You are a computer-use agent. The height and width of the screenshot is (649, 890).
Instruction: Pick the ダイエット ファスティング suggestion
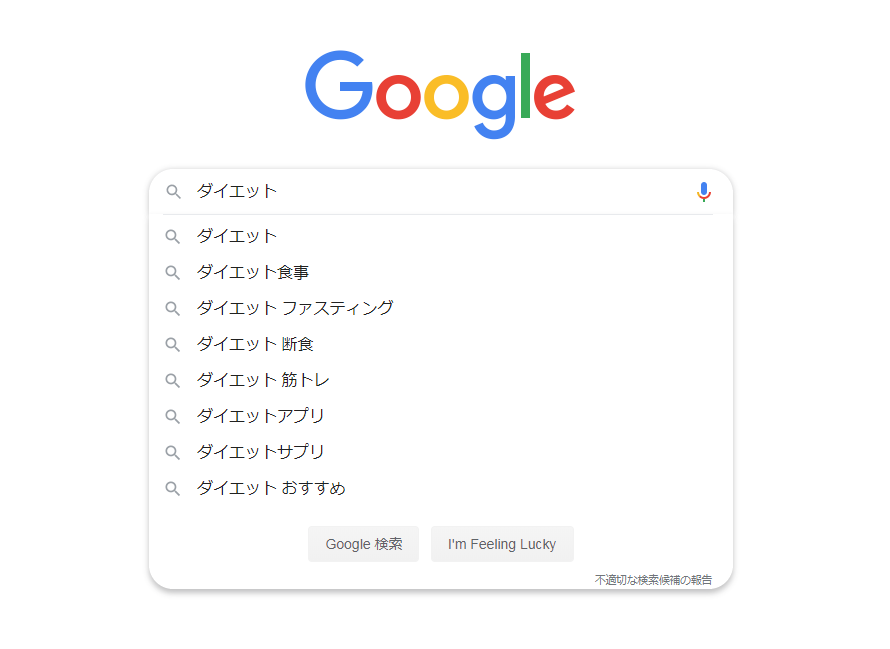pos(440,308)
